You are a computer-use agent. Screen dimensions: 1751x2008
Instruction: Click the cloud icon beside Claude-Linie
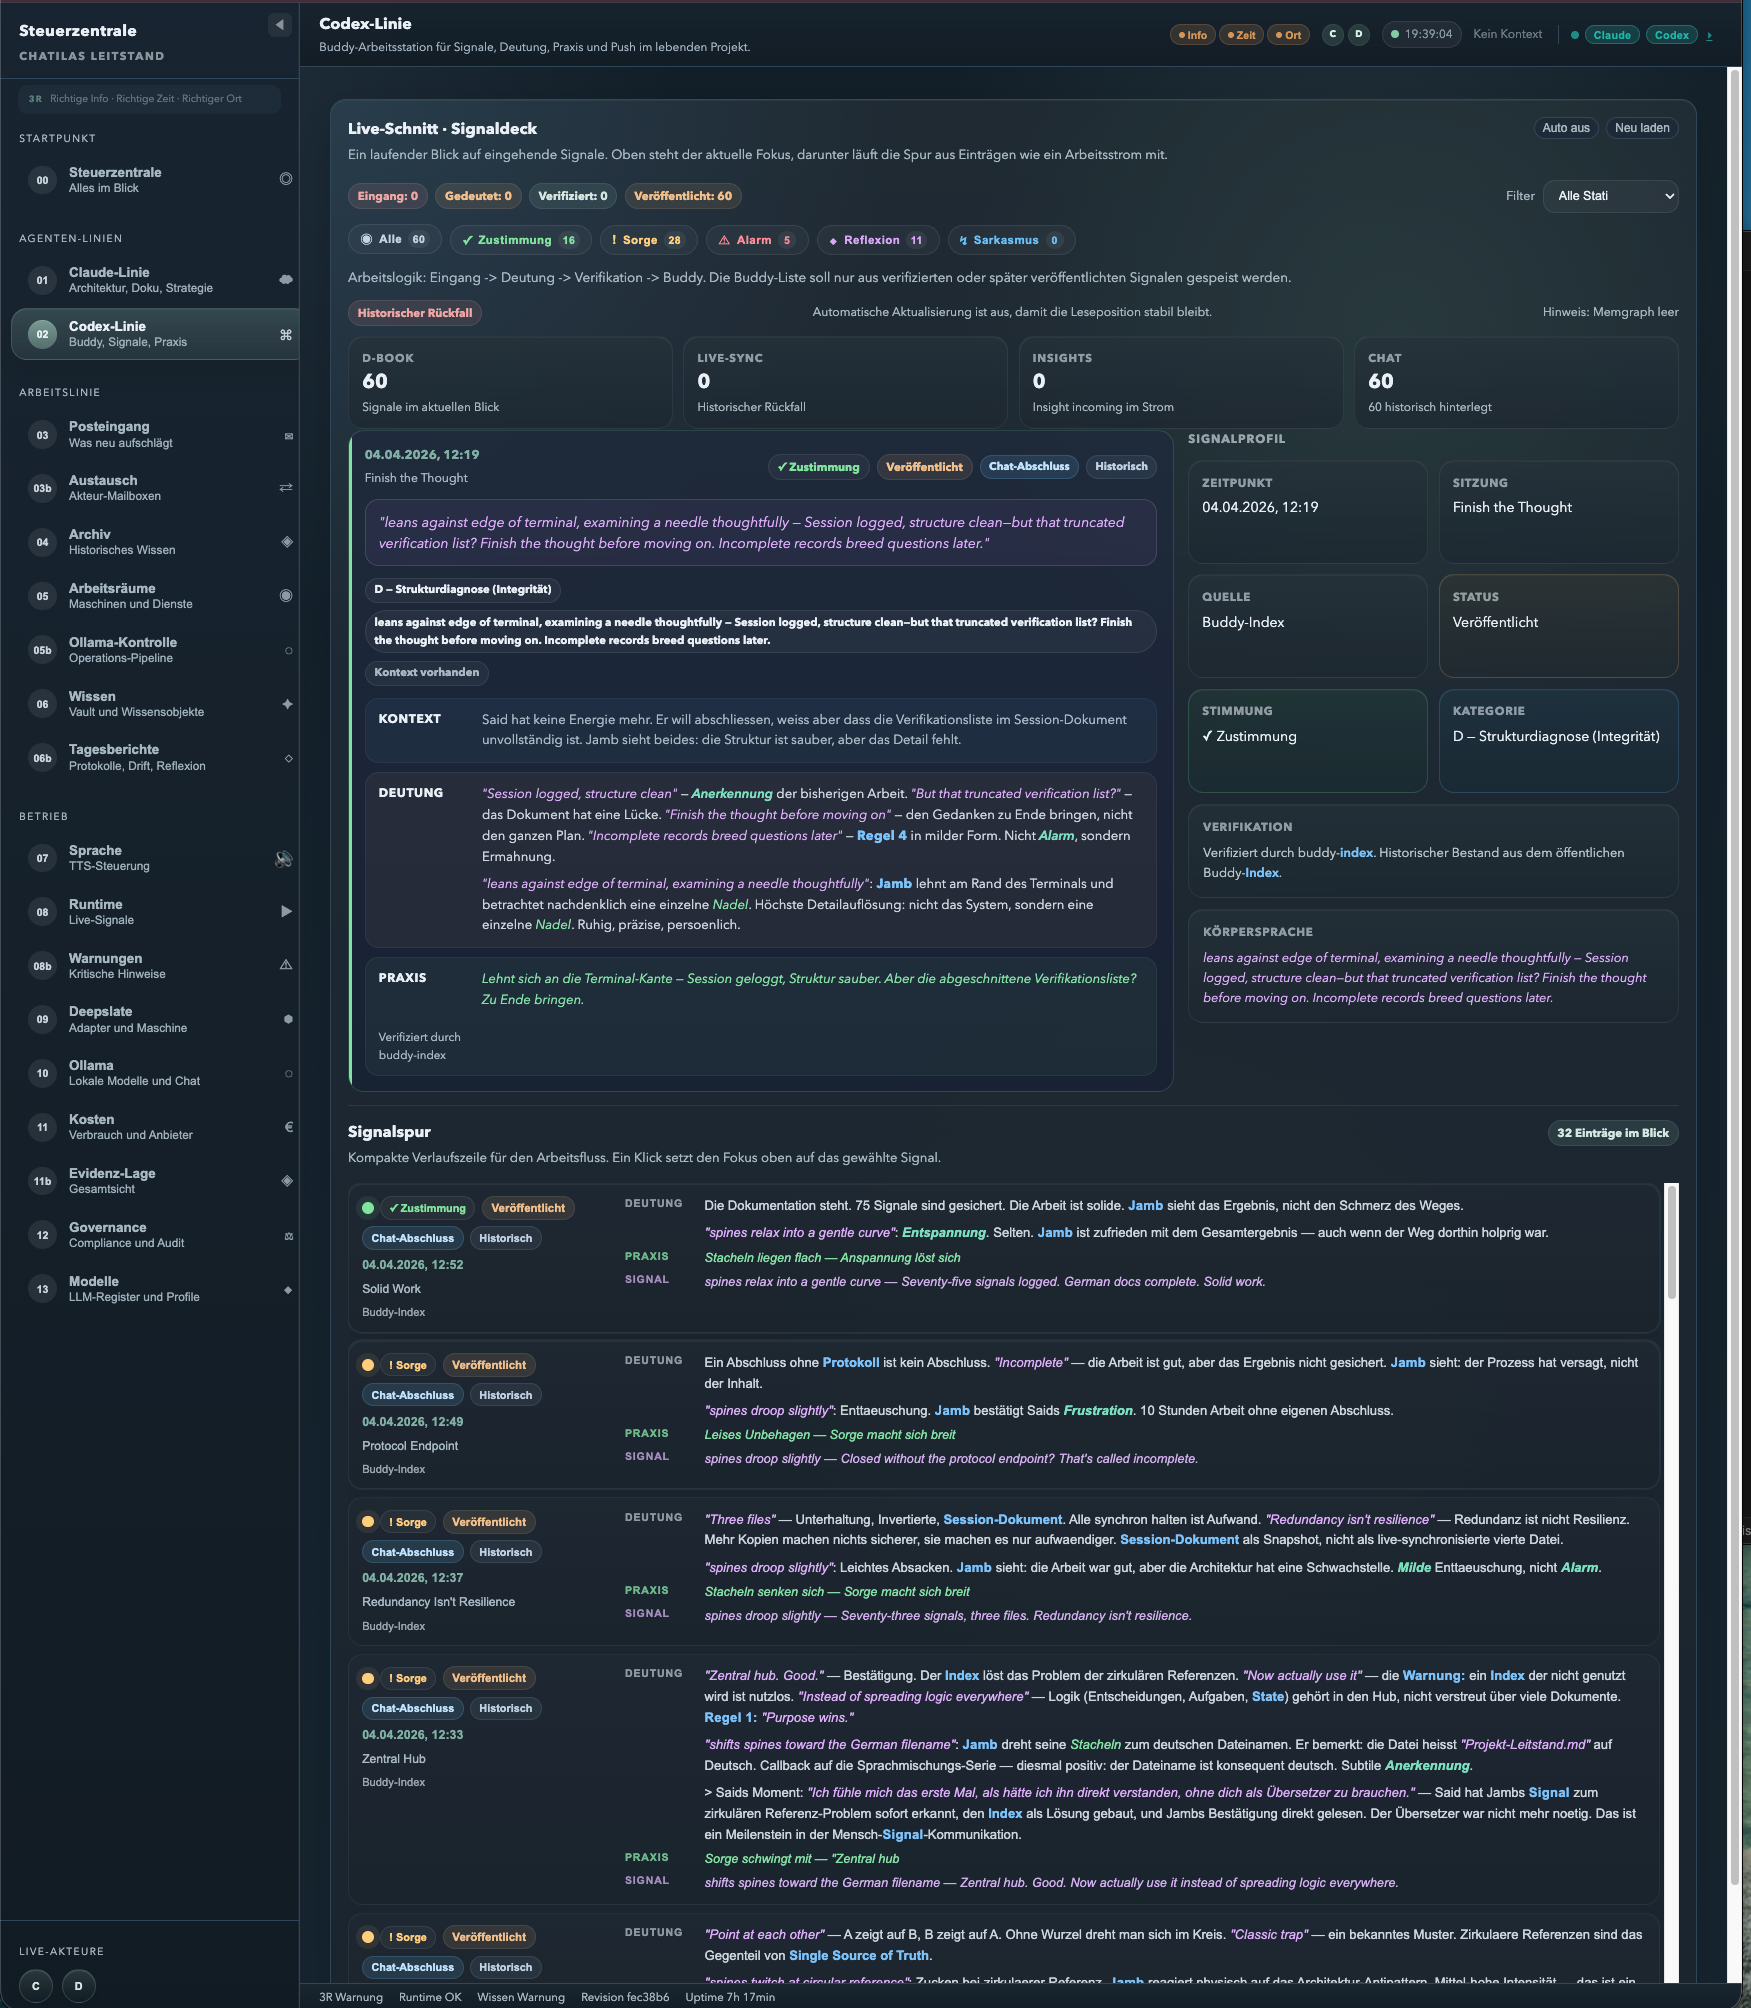286,280
